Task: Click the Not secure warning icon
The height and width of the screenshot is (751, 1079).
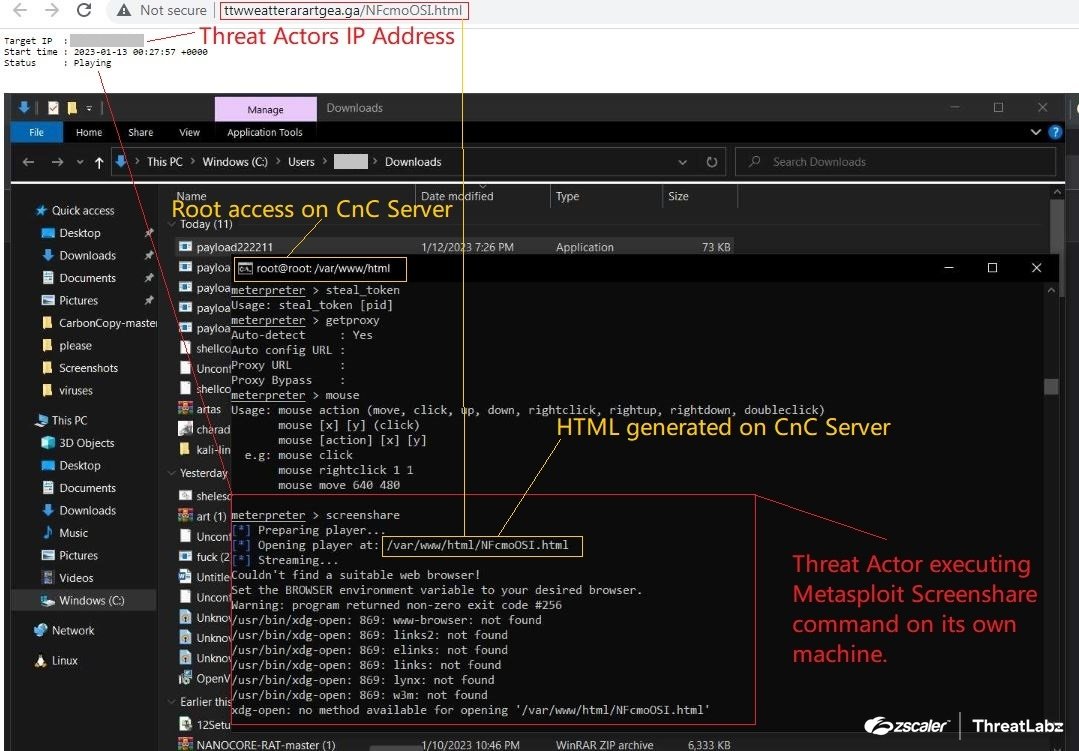Action: 124,11
